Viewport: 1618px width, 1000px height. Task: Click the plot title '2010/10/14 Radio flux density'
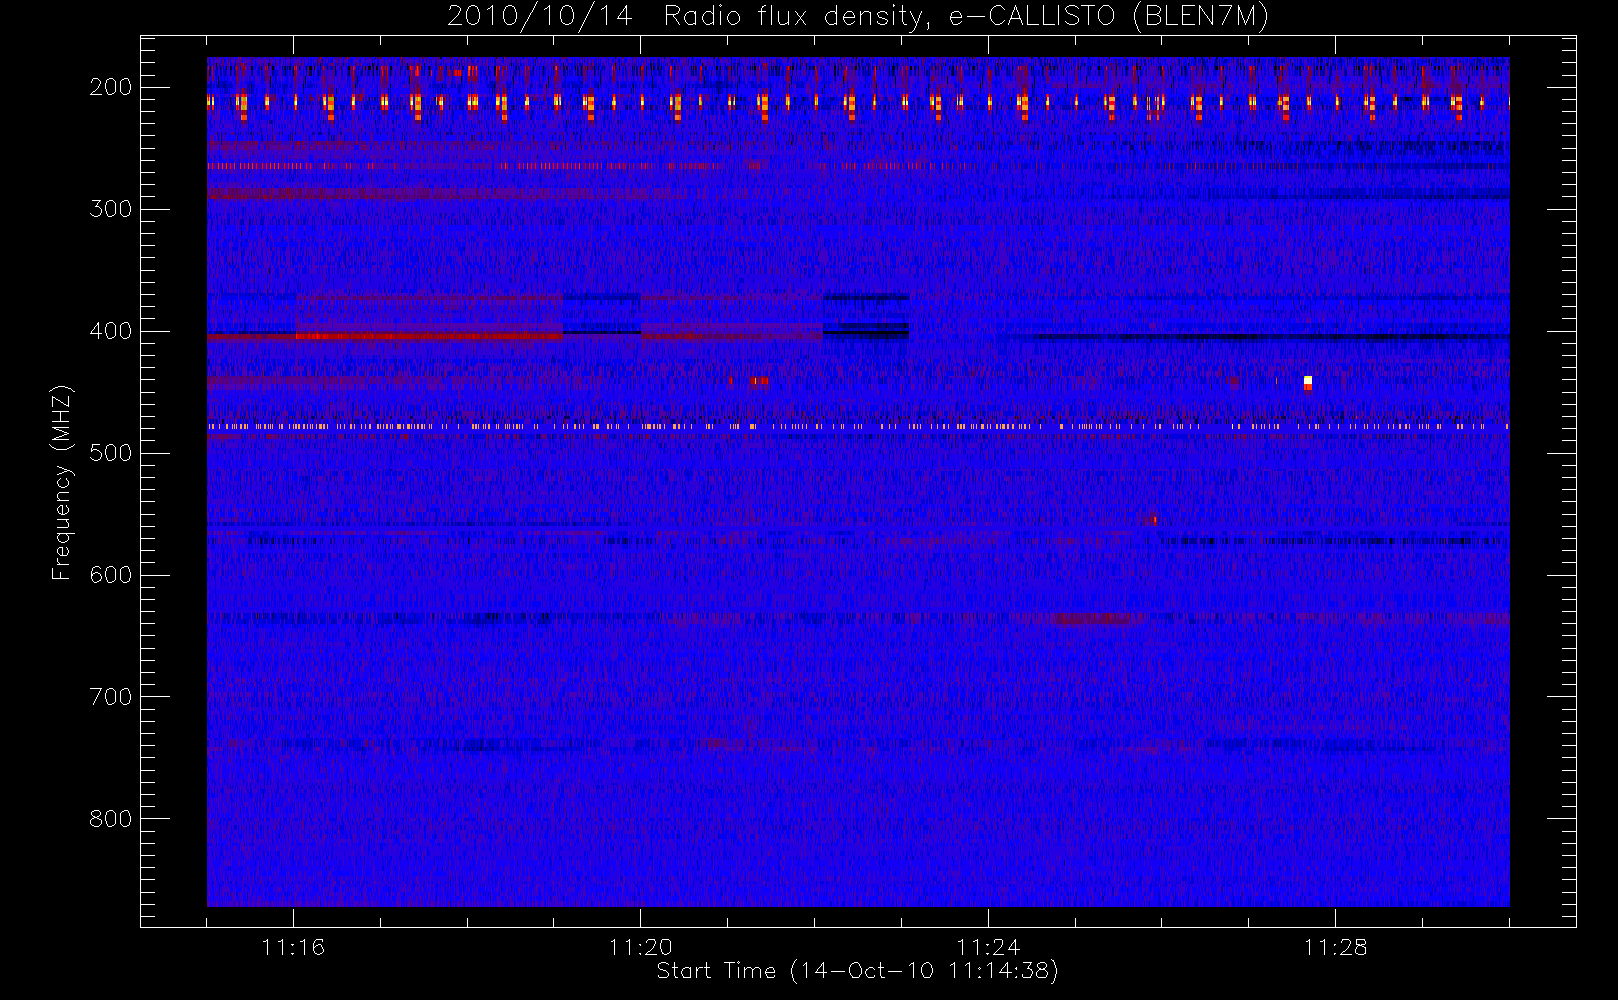point(688,17)
